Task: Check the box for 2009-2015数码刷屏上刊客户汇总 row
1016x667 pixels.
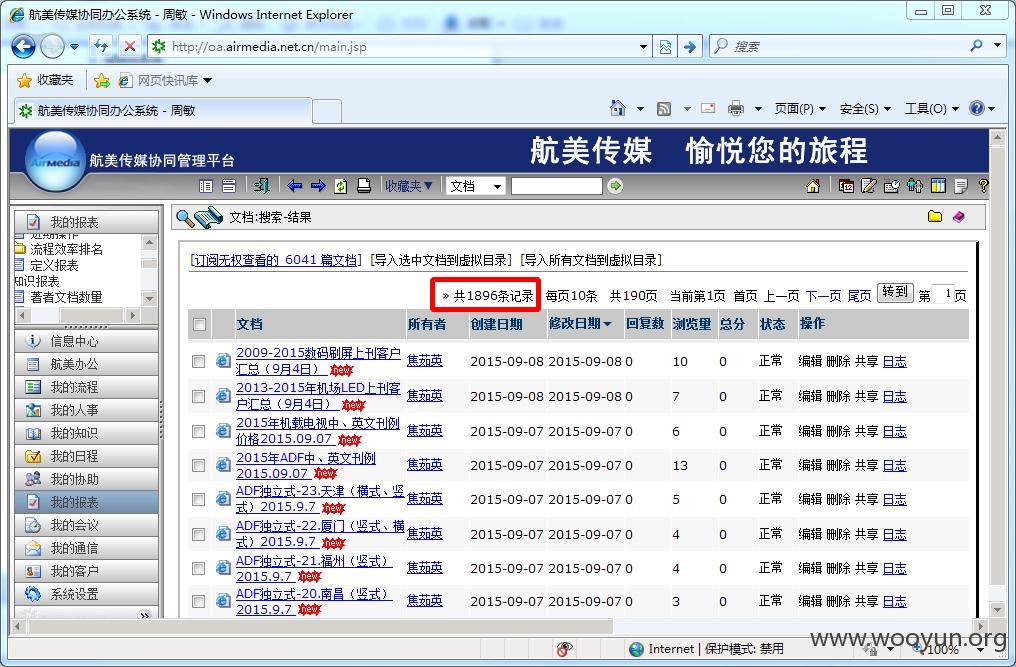Action: [198, 362]
